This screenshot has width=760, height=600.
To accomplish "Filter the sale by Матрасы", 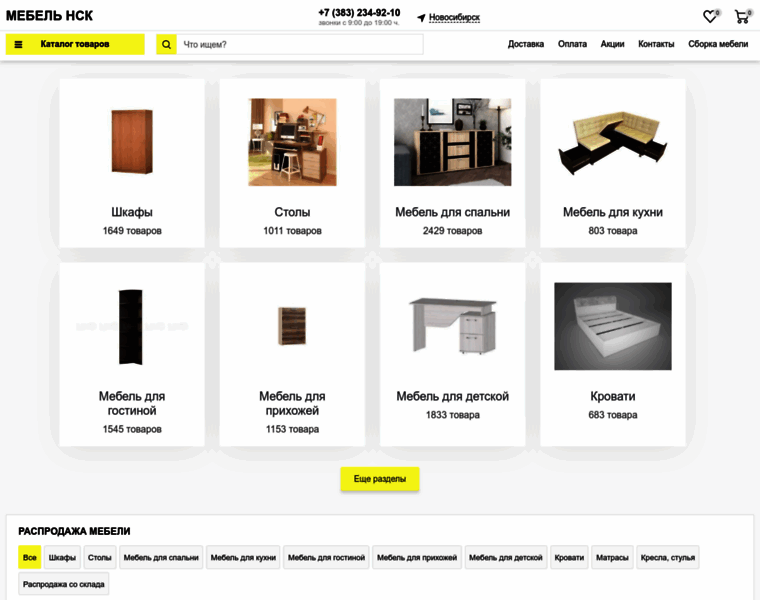I will (612, 557).
